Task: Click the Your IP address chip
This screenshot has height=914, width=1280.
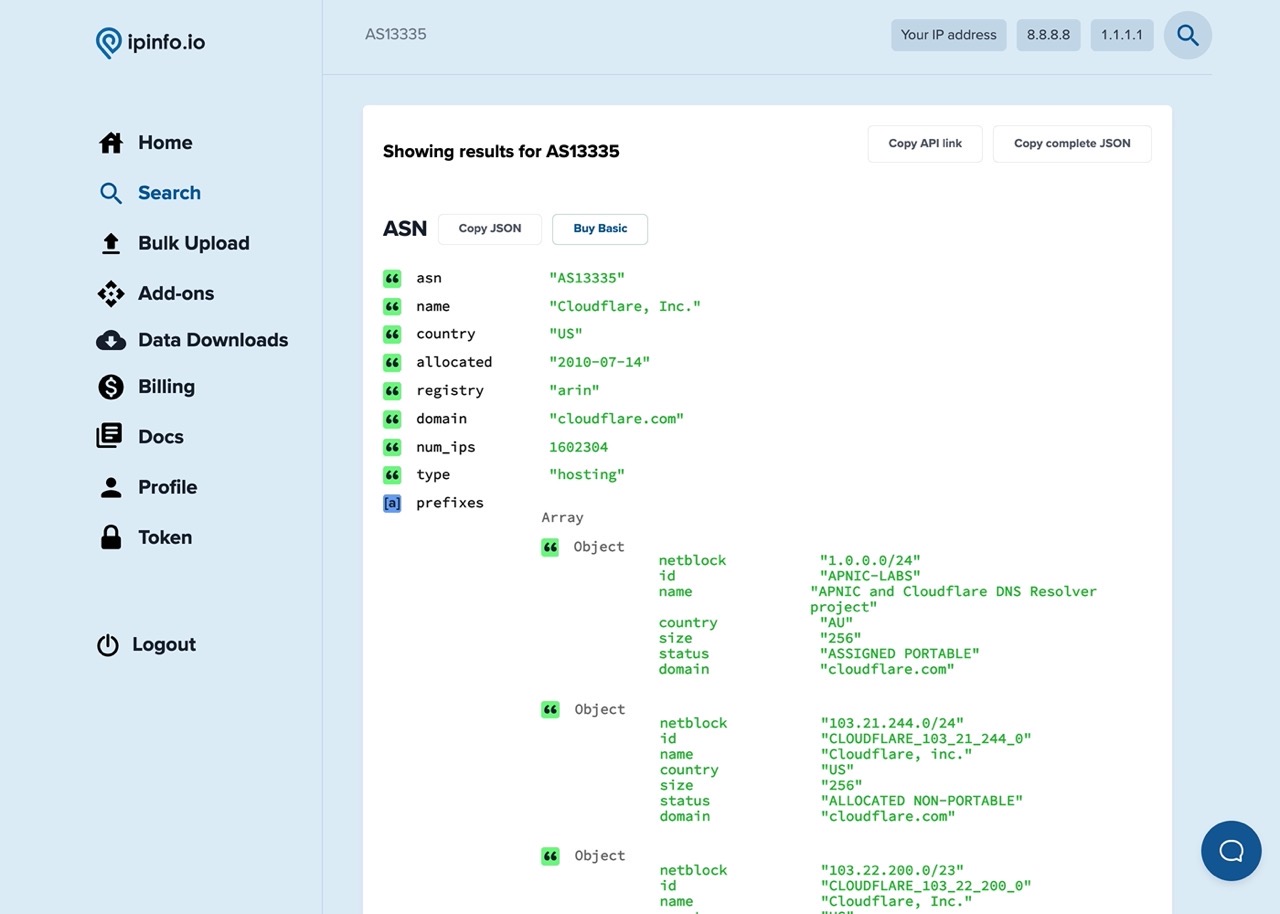Action: coord(949,35)
